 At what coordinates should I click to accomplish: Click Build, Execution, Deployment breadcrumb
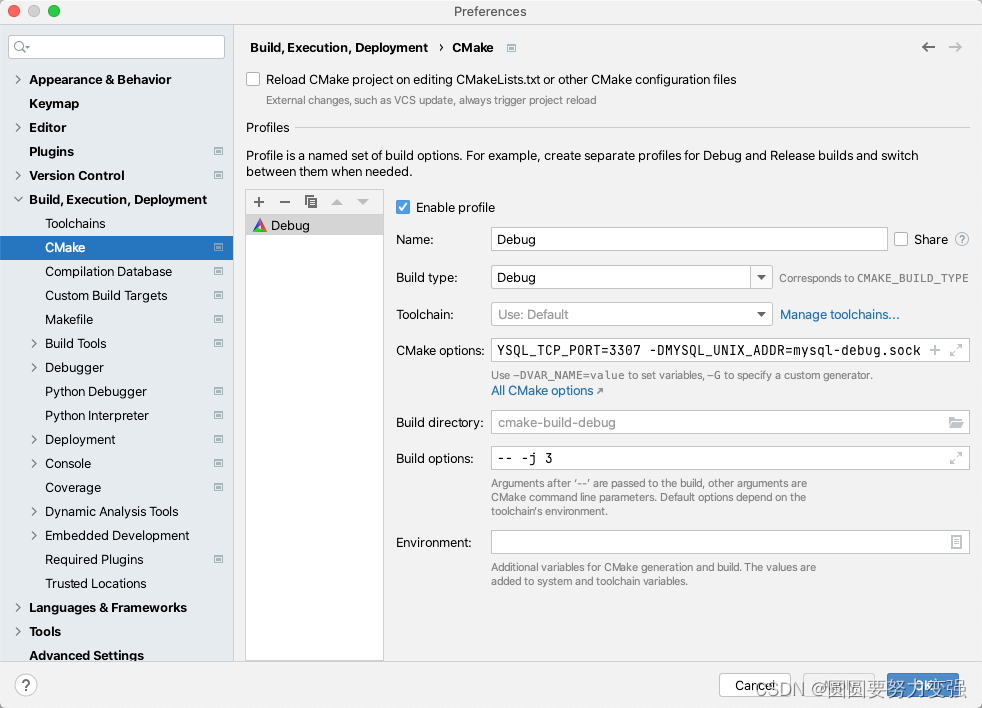coord(339,48)
